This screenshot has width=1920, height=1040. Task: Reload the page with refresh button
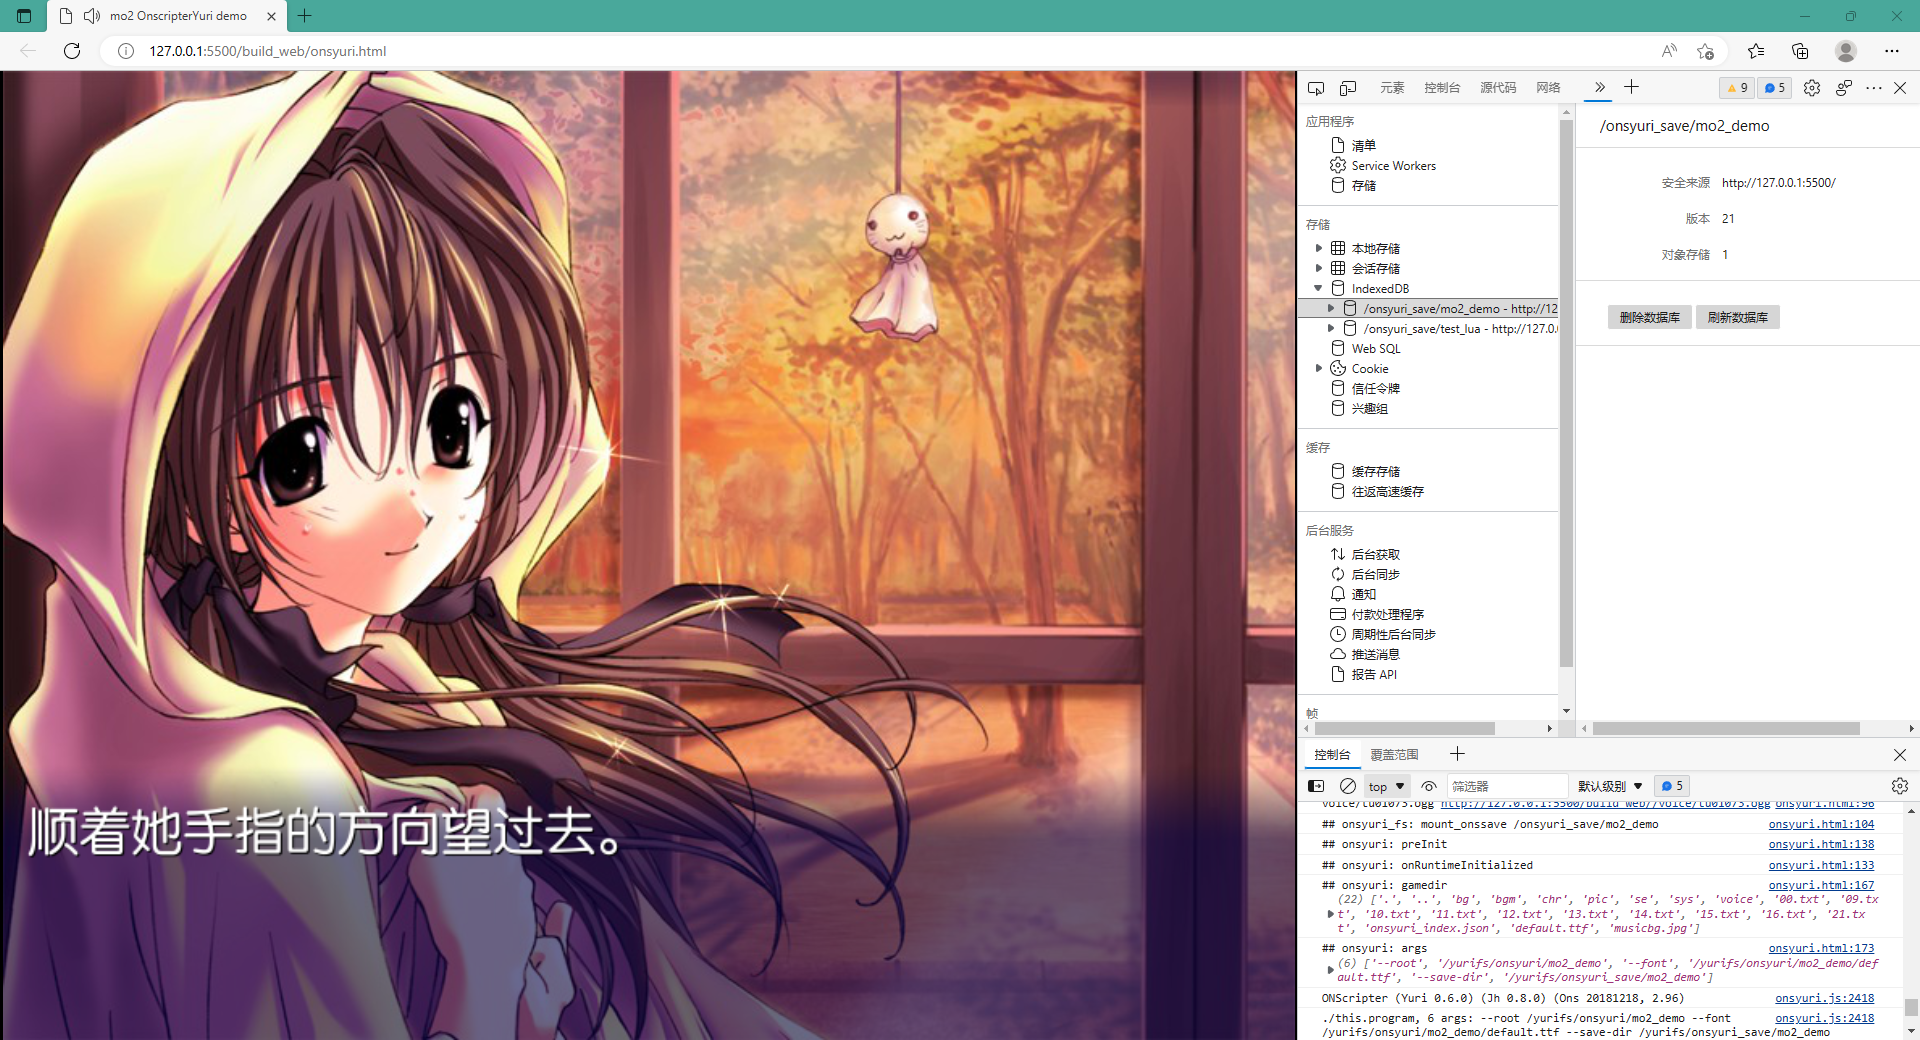coord(72,51)
